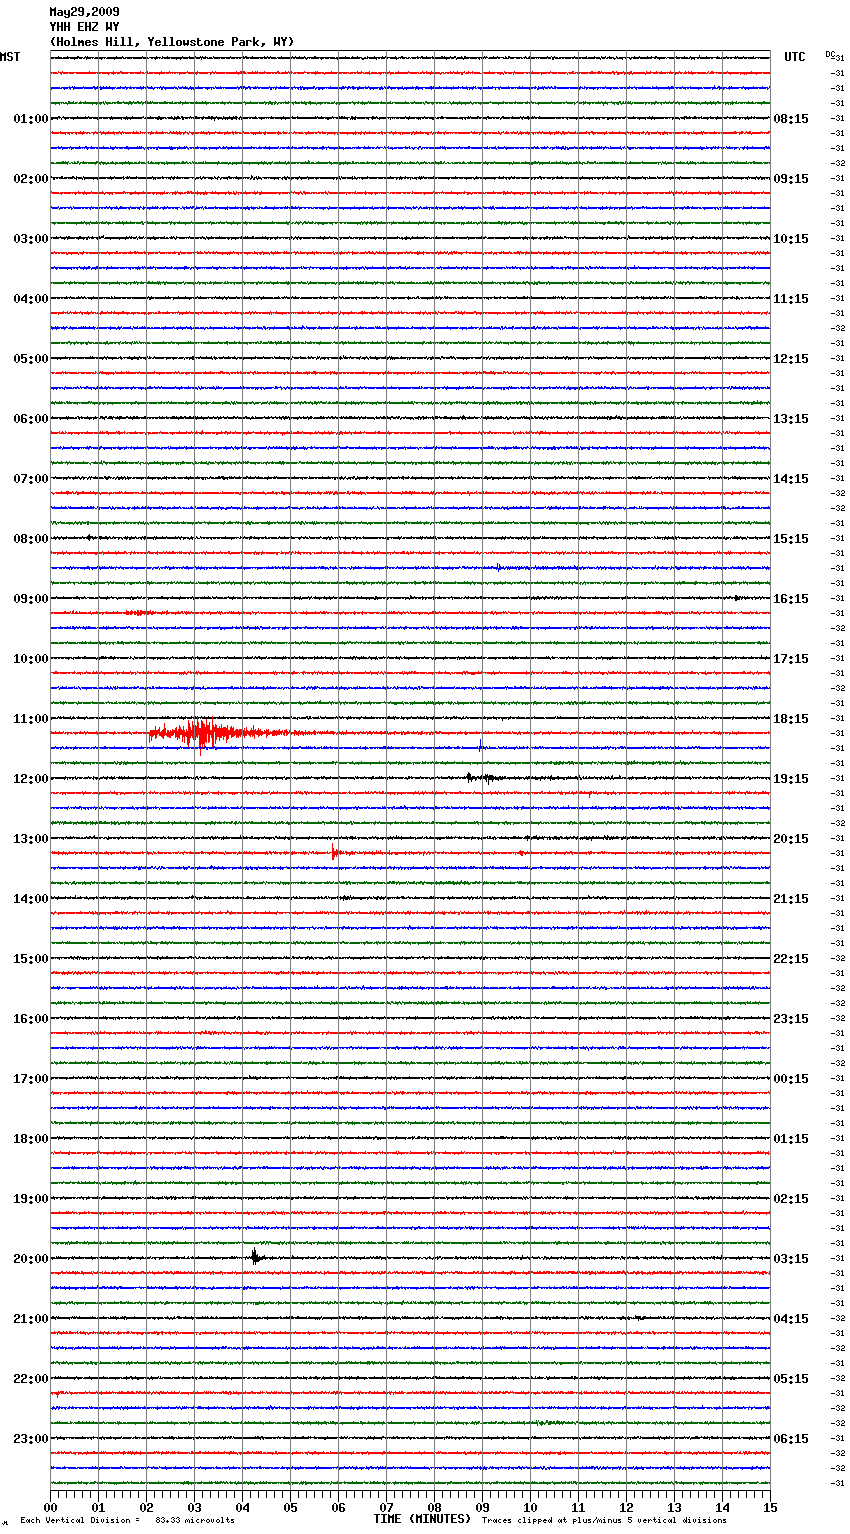The image size is (850, 1534).
Task: Click the 15 tick on the minutes axis
Action: pyautogui.click(x=770, y=1507)
